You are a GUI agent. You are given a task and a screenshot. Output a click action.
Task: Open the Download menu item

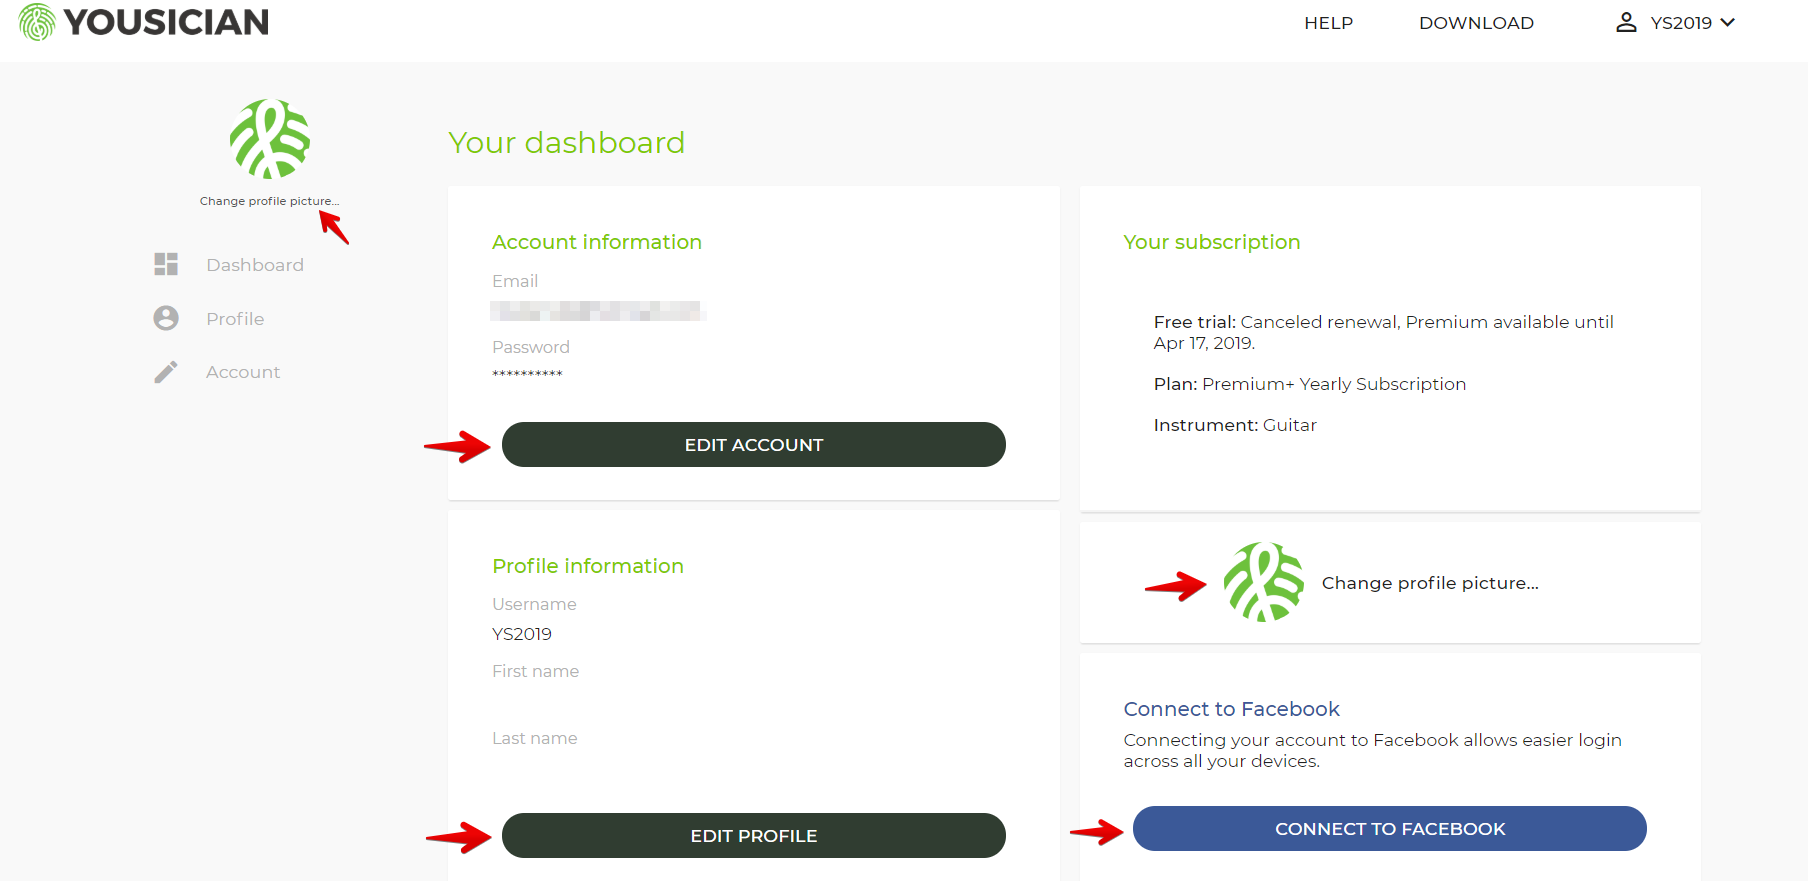pos(1476,23)
